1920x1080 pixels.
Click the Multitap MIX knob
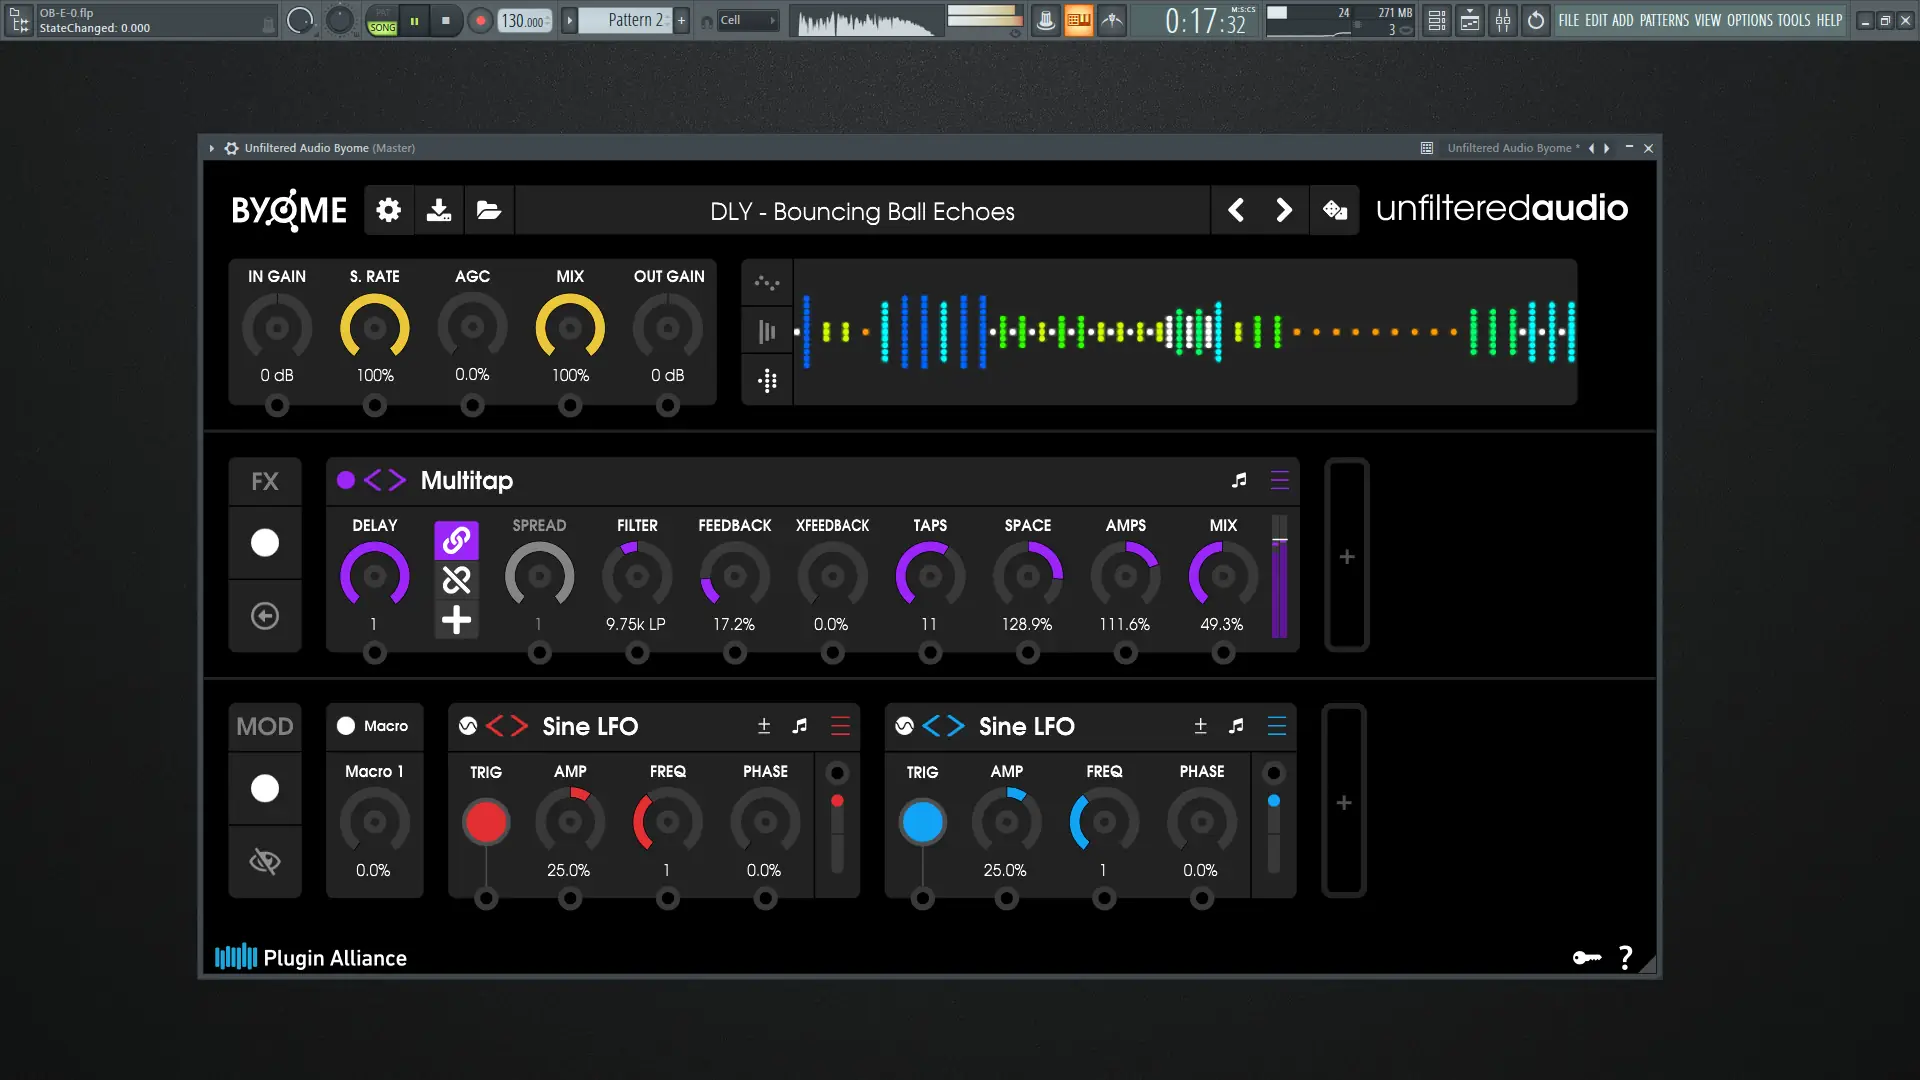[x=1222, y=577]
